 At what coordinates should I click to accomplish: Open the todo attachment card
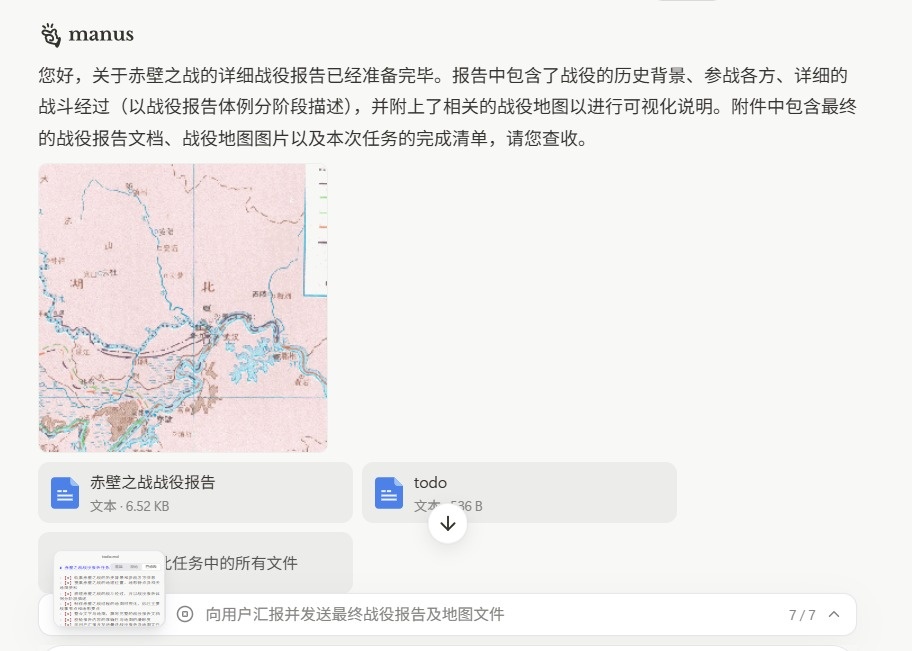pyautogui.click(x=519, y=492)
